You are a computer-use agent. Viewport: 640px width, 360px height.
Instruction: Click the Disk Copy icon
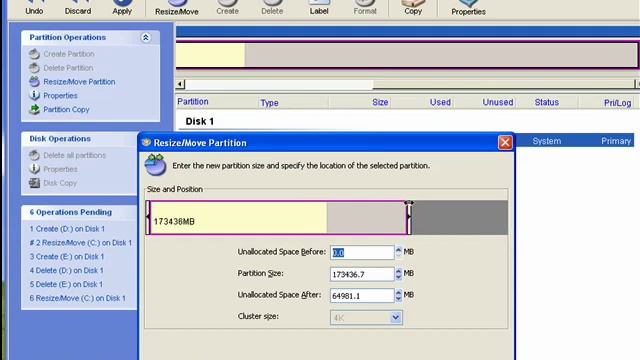[34, 183]
